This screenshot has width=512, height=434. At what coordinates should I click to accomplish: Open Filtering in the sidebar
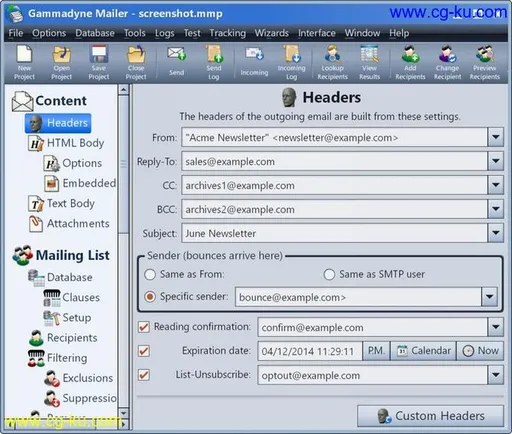click(57, 358)
